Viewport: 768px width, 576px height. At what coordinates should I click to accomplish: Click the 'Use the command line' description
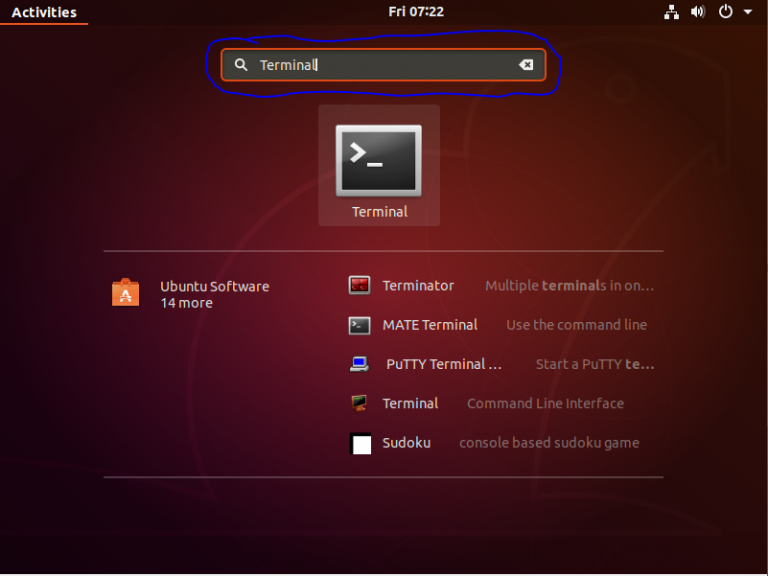[x=576, y=325]
